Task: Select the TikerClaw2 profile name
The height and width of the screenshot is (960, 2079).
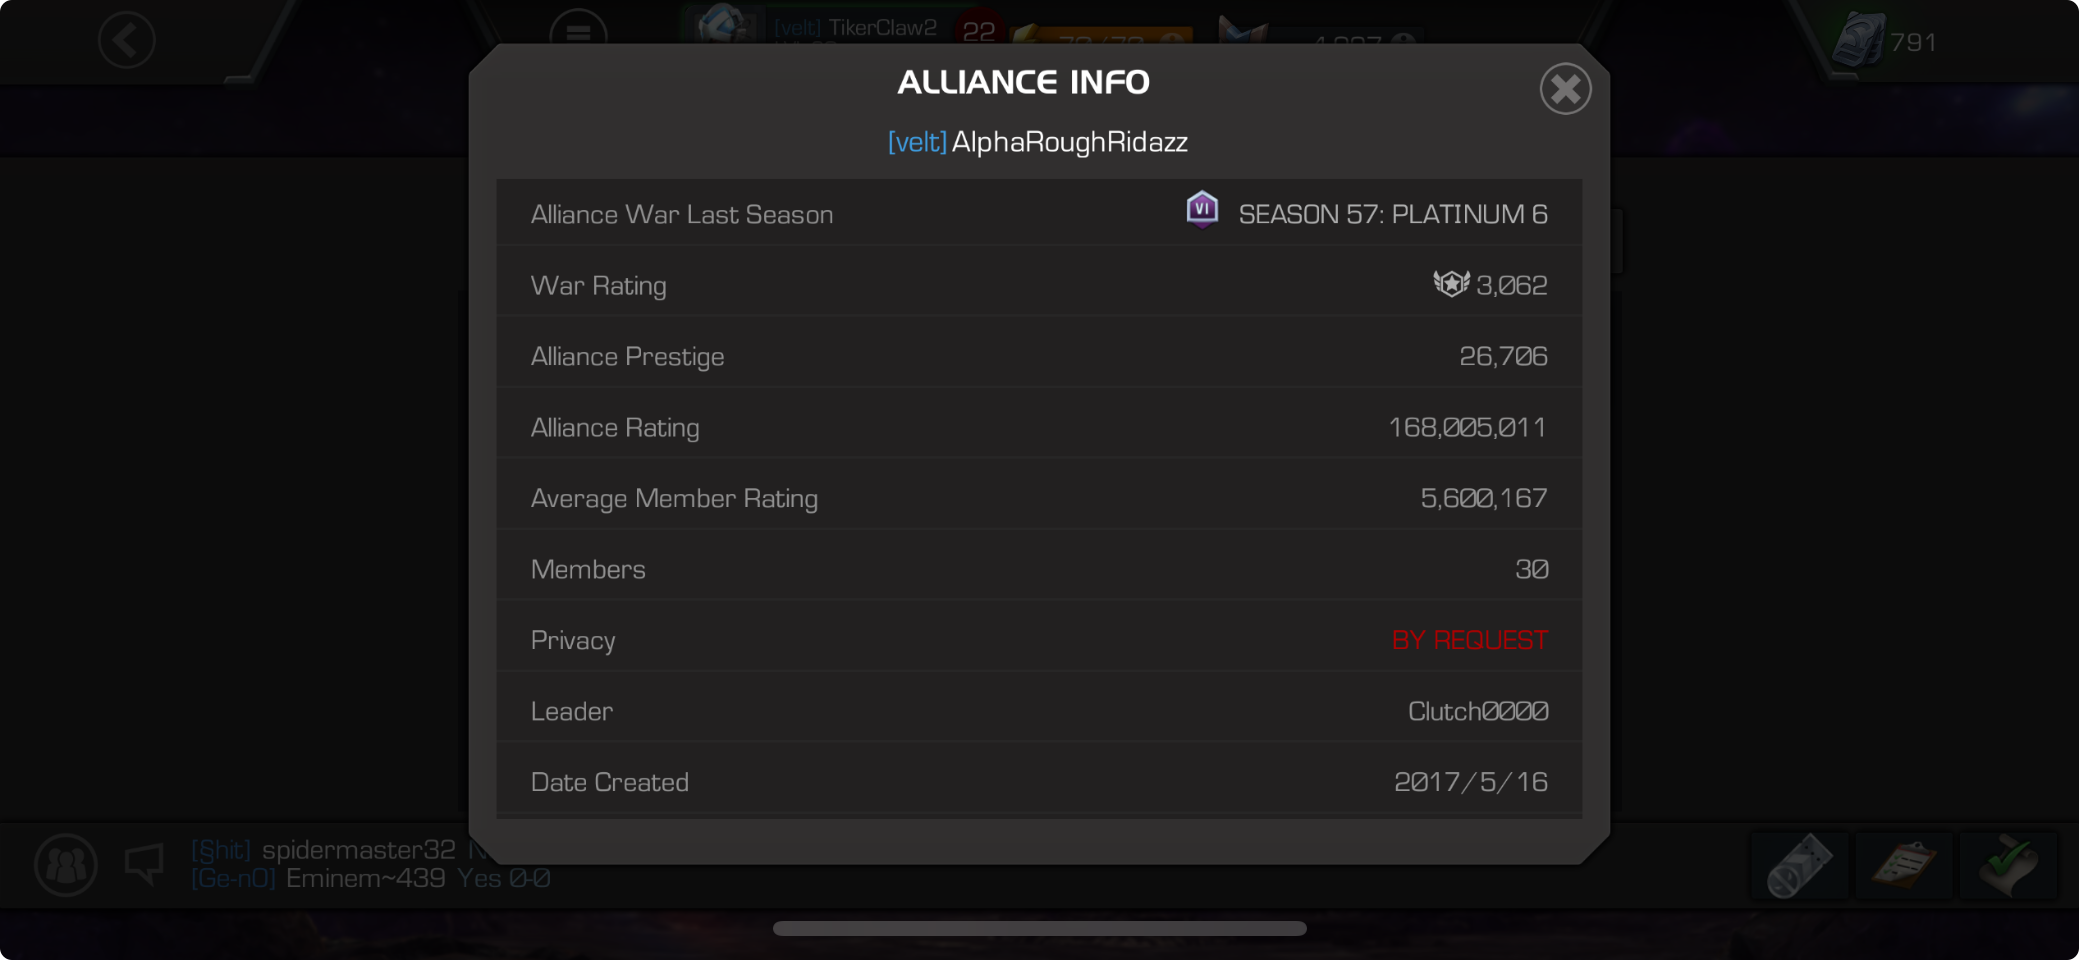Action: click(882, 28)
